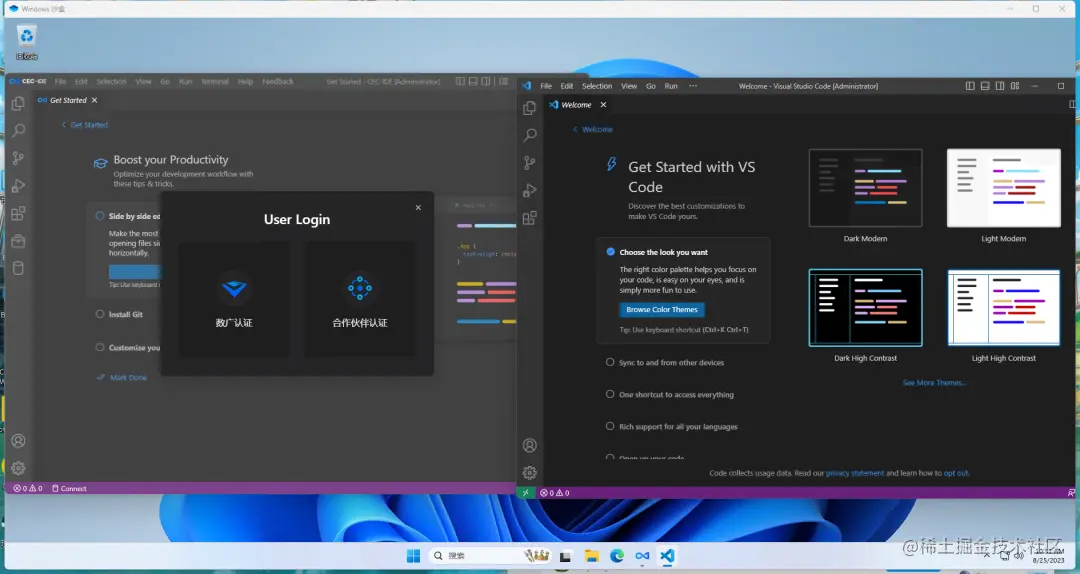Open Manage gear in VS Code
1080x574 pixels.
coord(530,473)
